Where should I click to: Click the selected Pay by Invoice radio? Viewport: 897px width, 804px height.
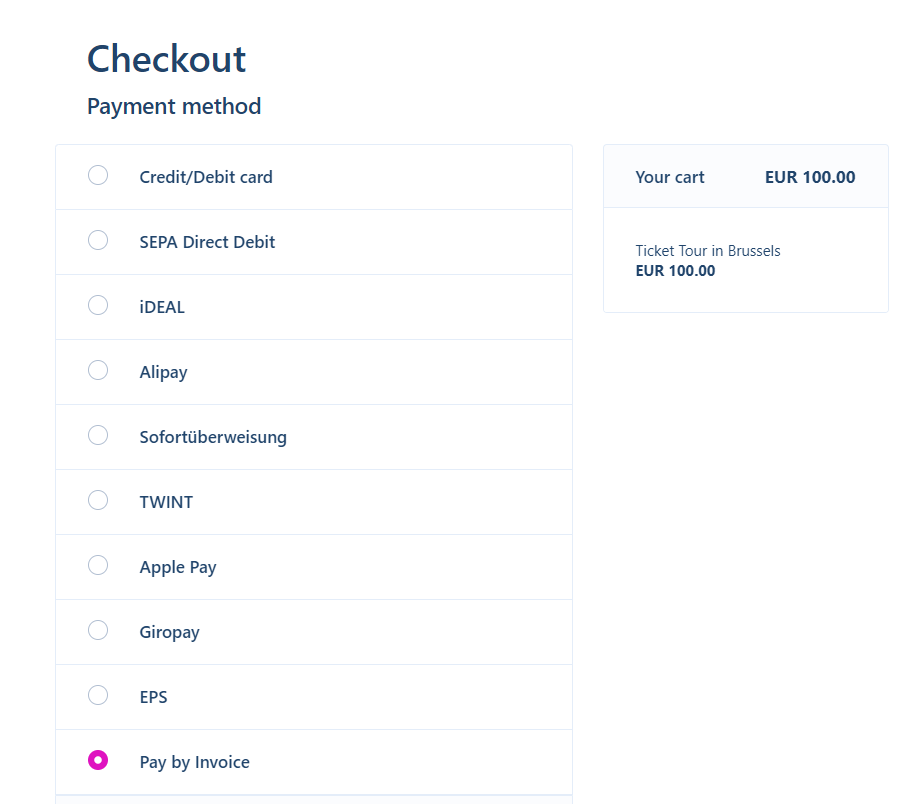98,761
